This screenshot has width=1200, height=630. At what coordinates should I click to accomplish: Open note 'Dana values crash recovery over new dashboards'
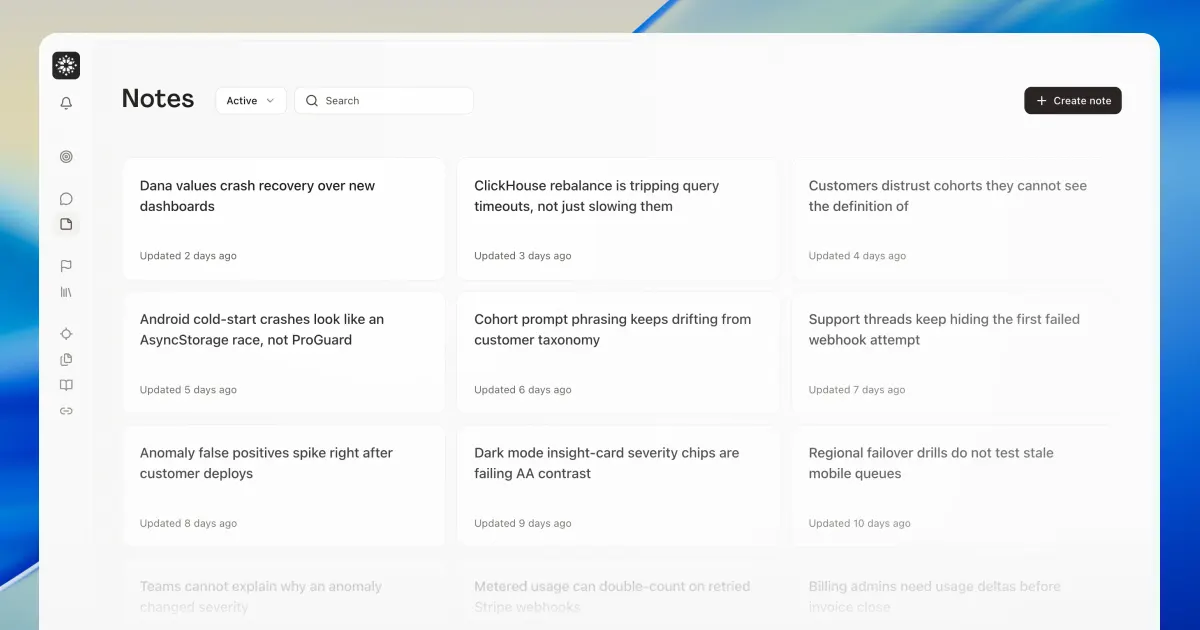(x=284, y=219)
